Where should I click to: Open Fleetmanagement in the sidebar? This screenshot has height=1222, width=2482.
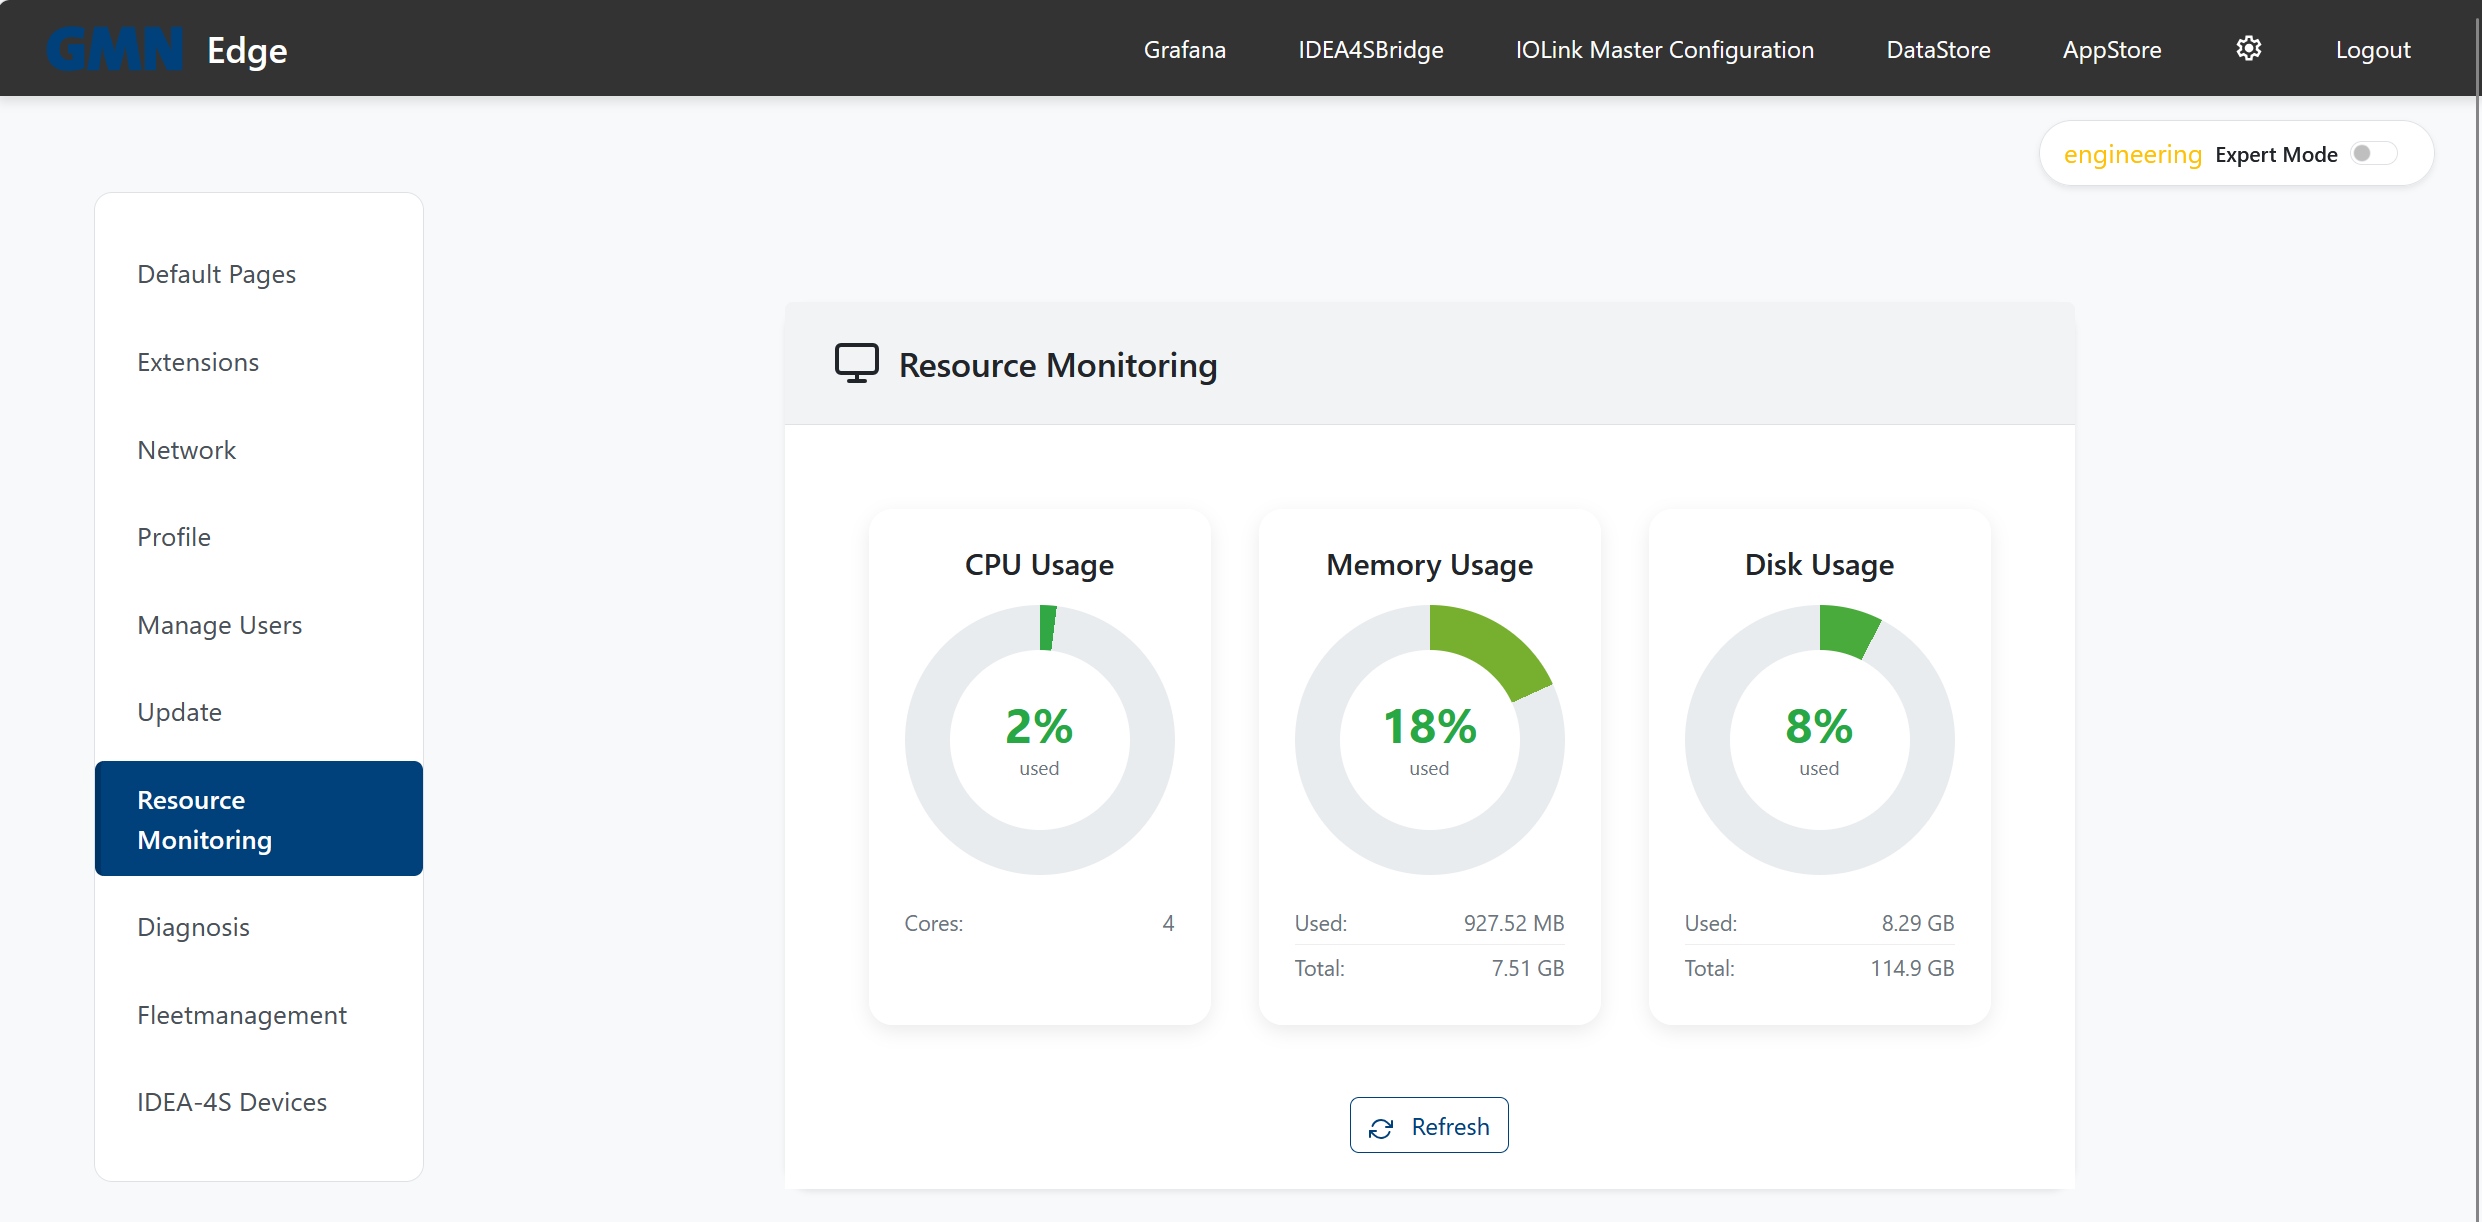pyautogui.click(x=242, y=1014)
